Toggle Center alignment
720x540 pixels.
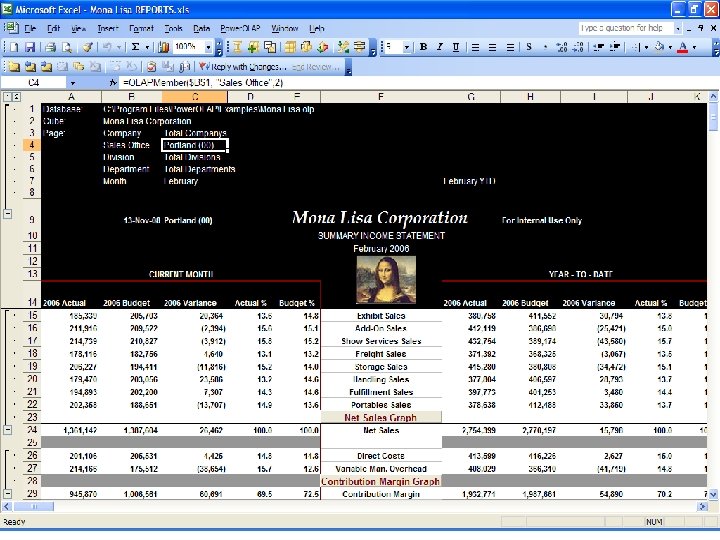click(x=492, y=47)
